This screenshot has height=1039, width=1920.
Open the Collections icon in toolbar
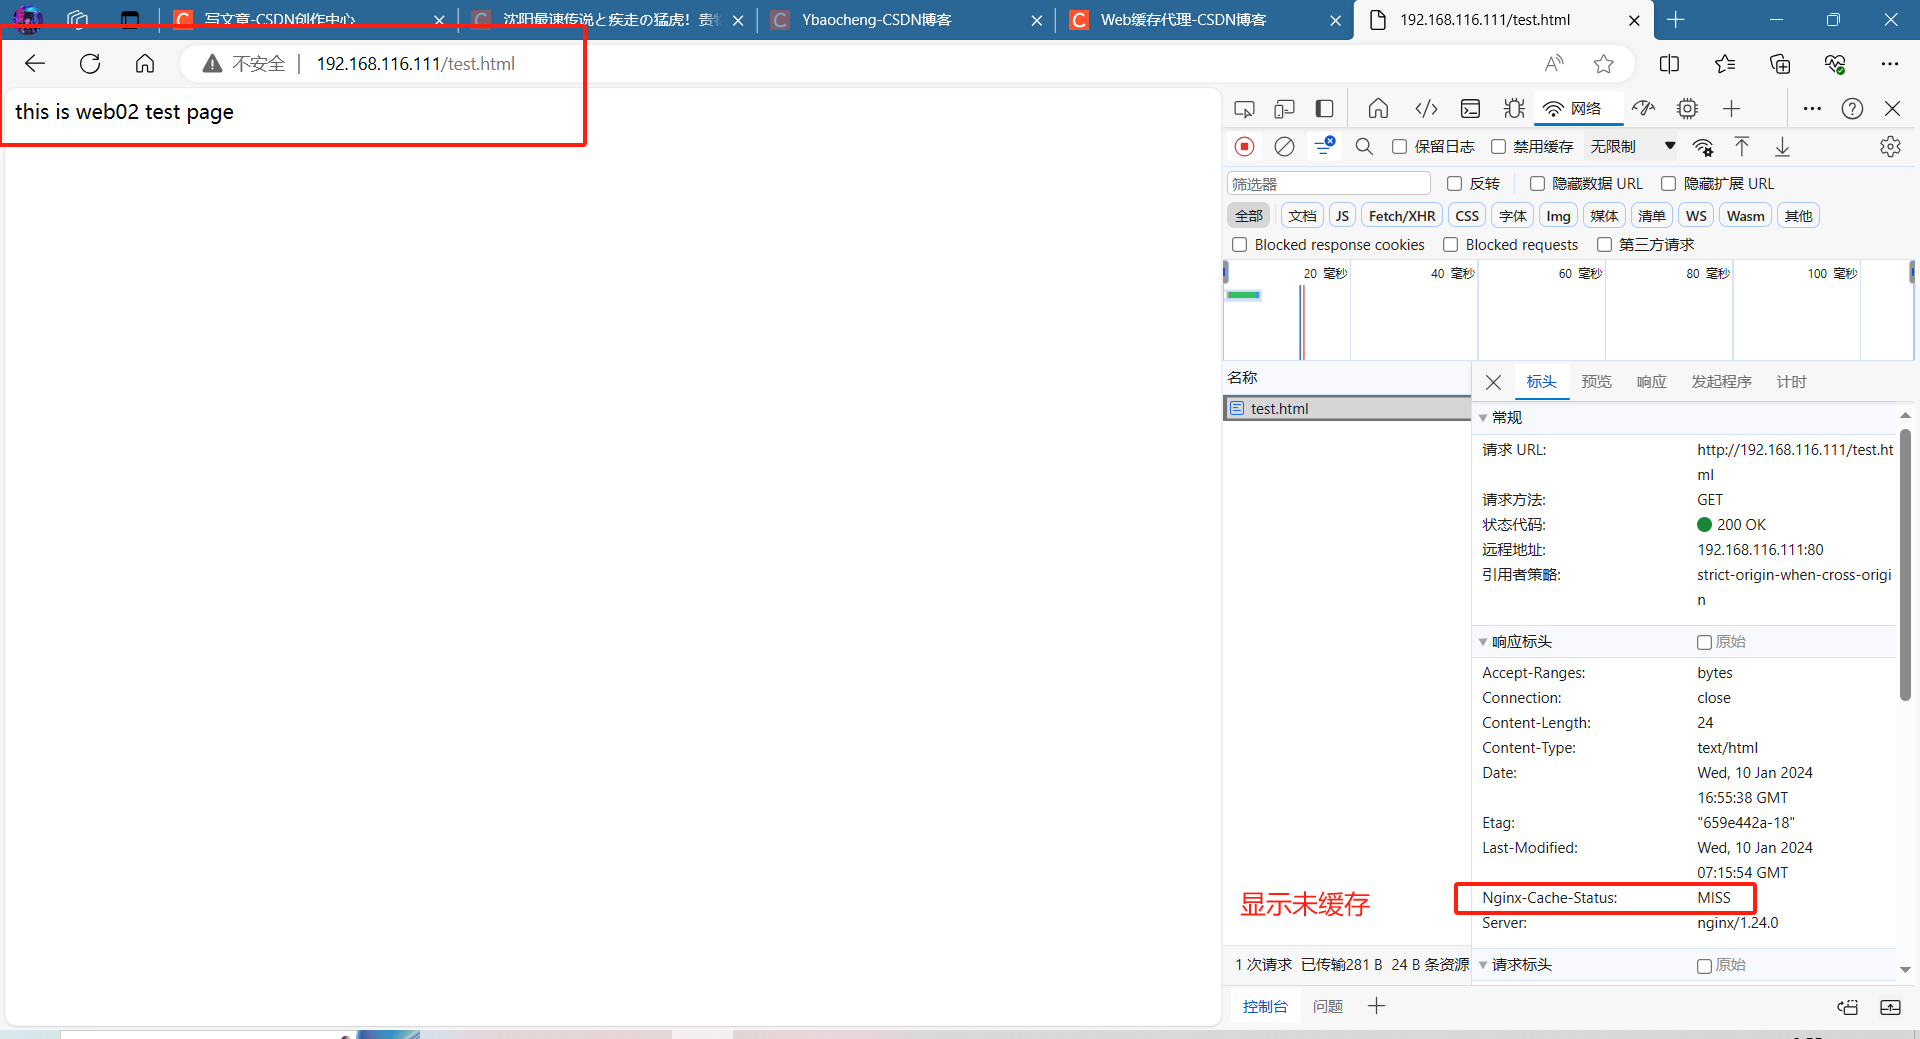pos(1780,64)
